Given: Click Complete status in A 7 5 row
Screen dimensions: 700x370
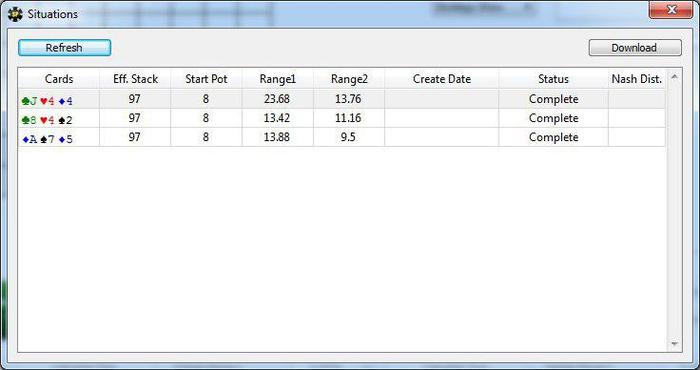Looking at the screenshot, I should 554,137.
